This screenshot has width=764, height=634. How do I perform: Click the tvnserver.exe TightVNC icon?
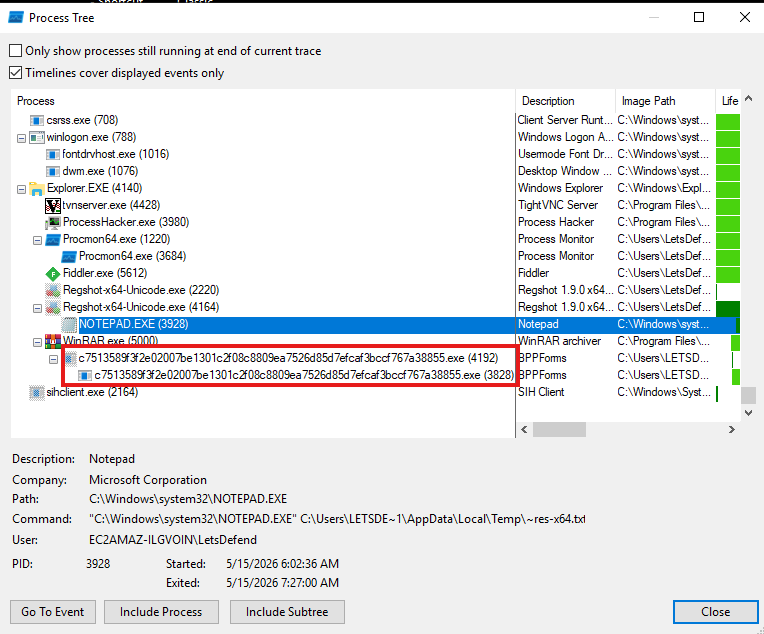pyautogui.click(x=53, y=206)
